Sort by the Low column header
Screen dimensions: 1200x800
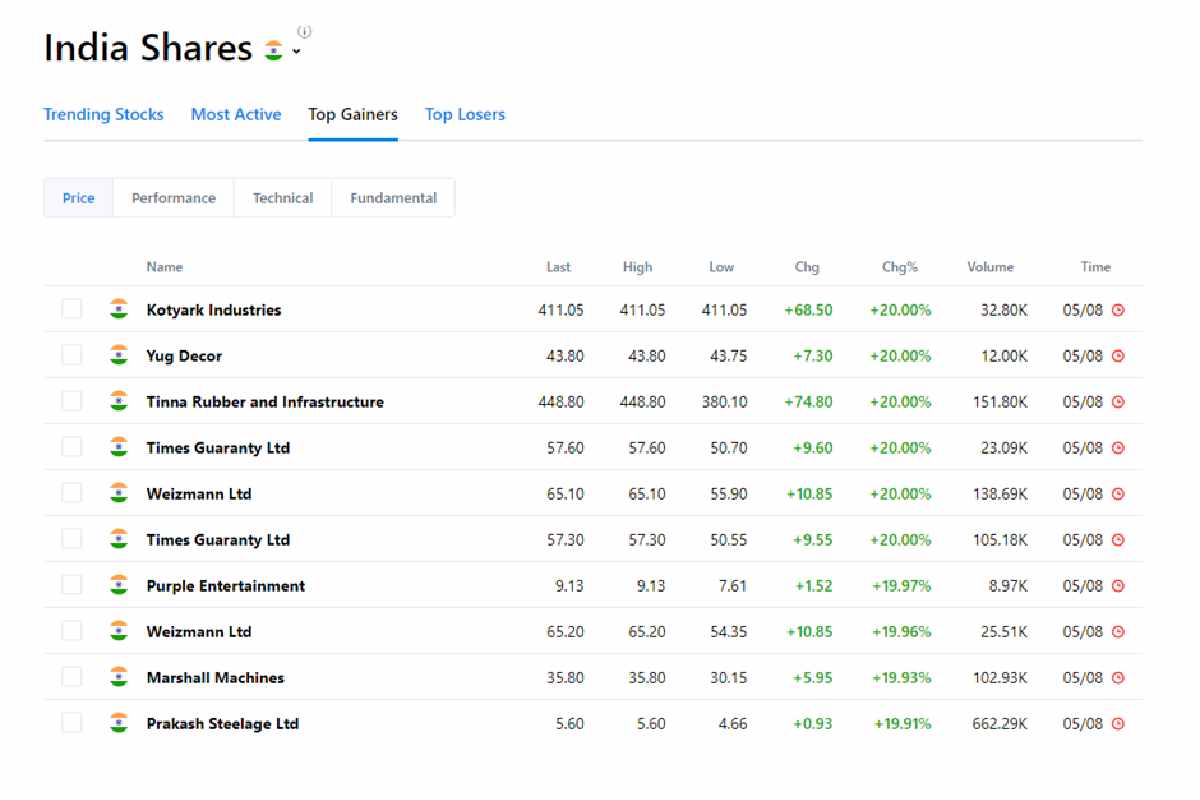[722, 267]
